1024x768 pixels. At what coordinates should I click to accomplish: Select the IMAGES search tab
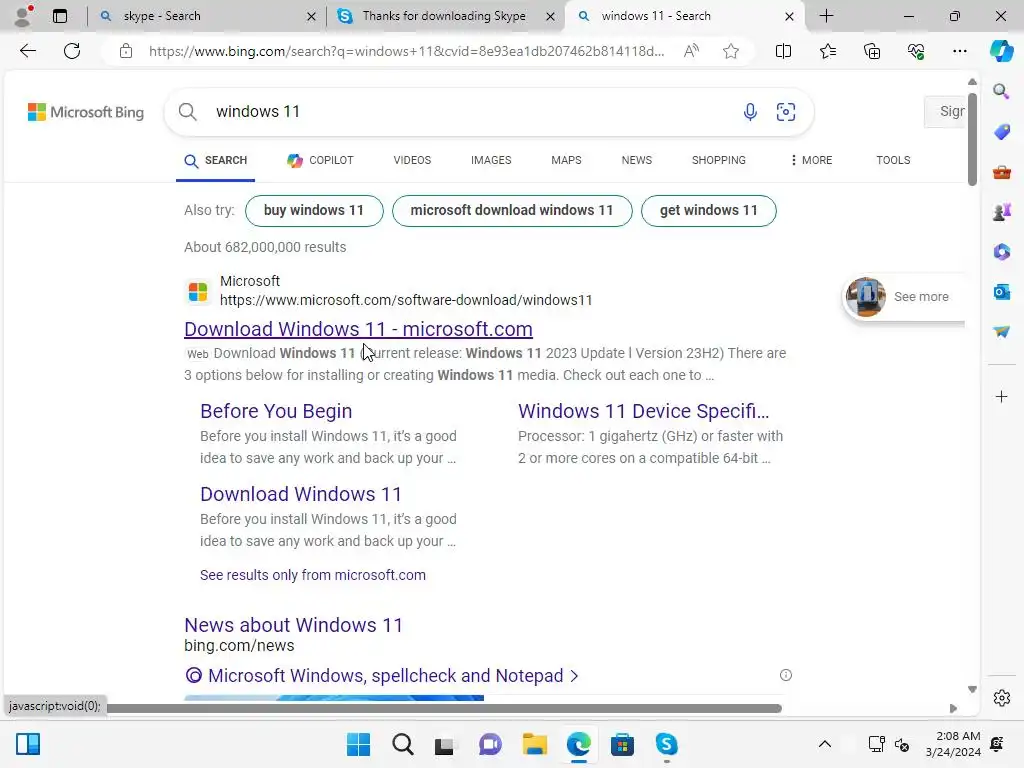[491, 160]
